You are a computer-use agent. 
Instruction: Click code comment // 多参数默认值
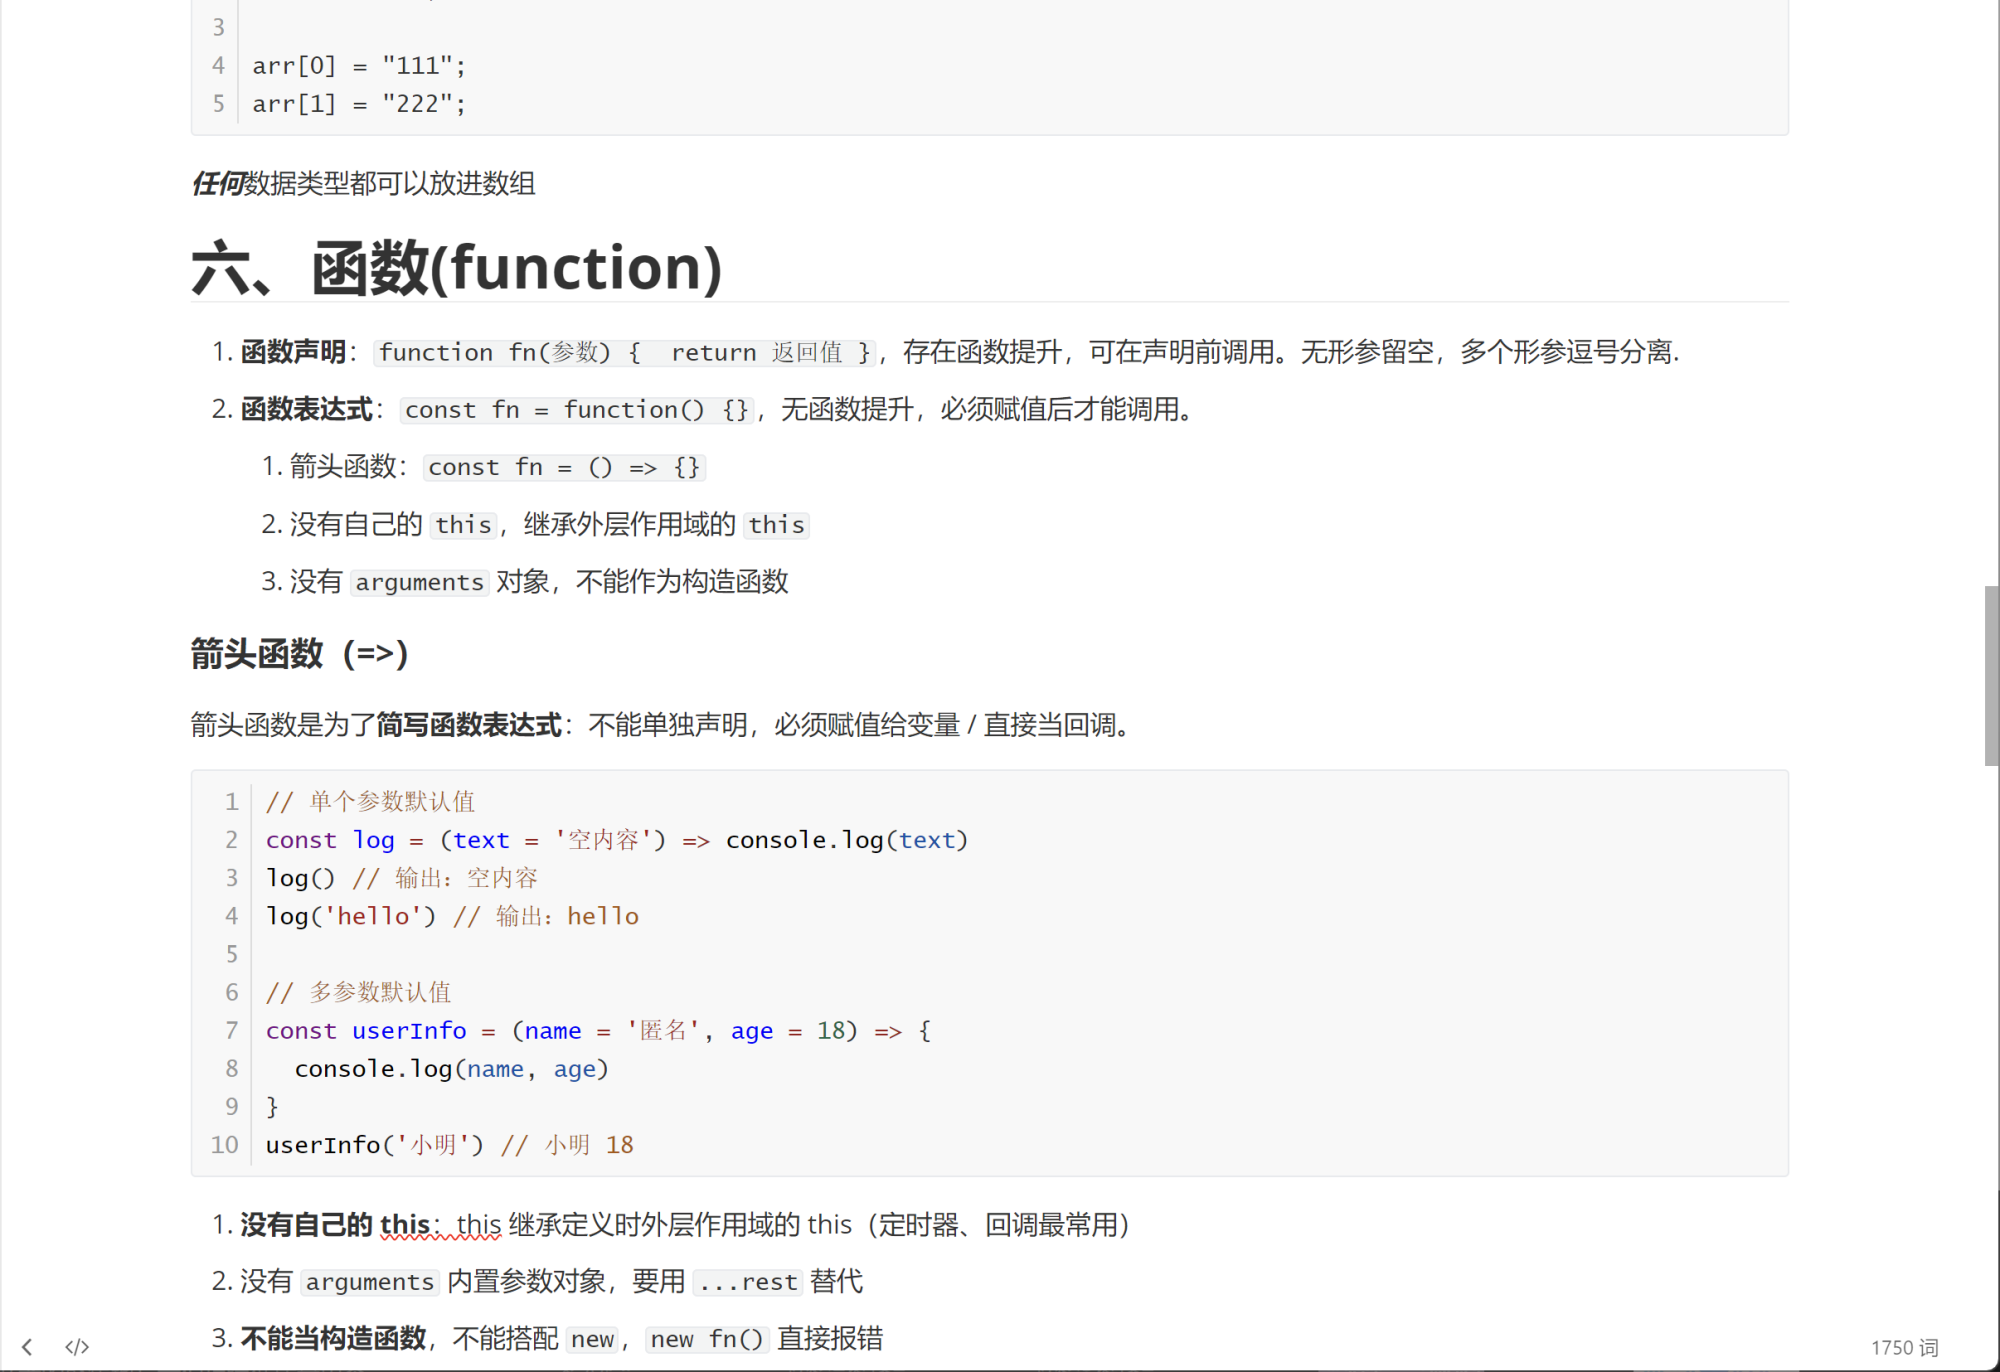358,992
